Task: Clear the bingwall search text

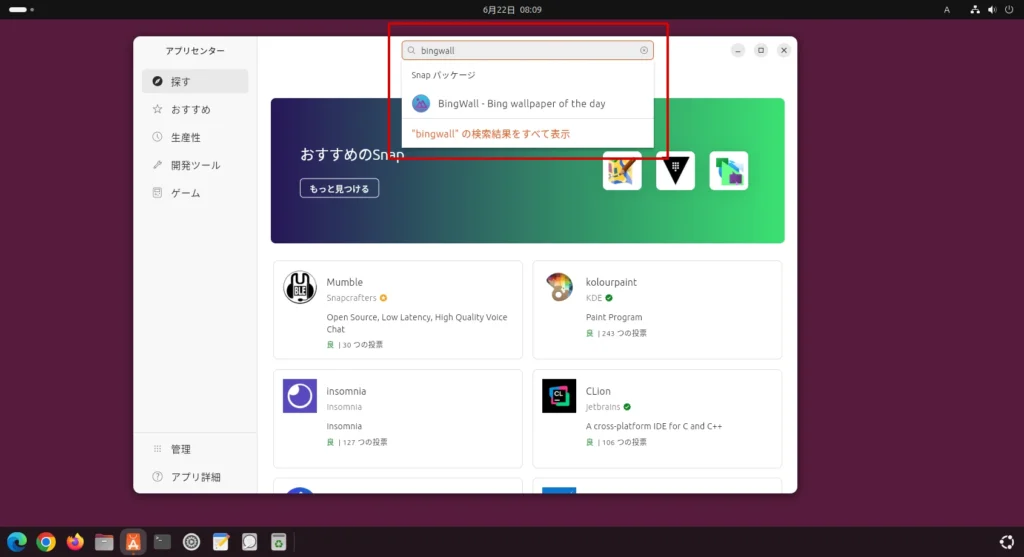Action: [644, 50]
